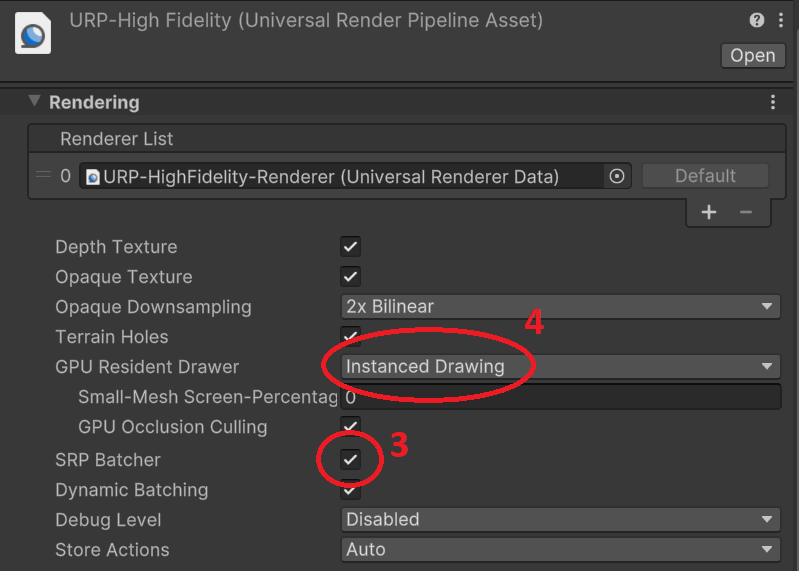
Task: Open the Store Actions dropdown
Action: click(x=561, y=550)
